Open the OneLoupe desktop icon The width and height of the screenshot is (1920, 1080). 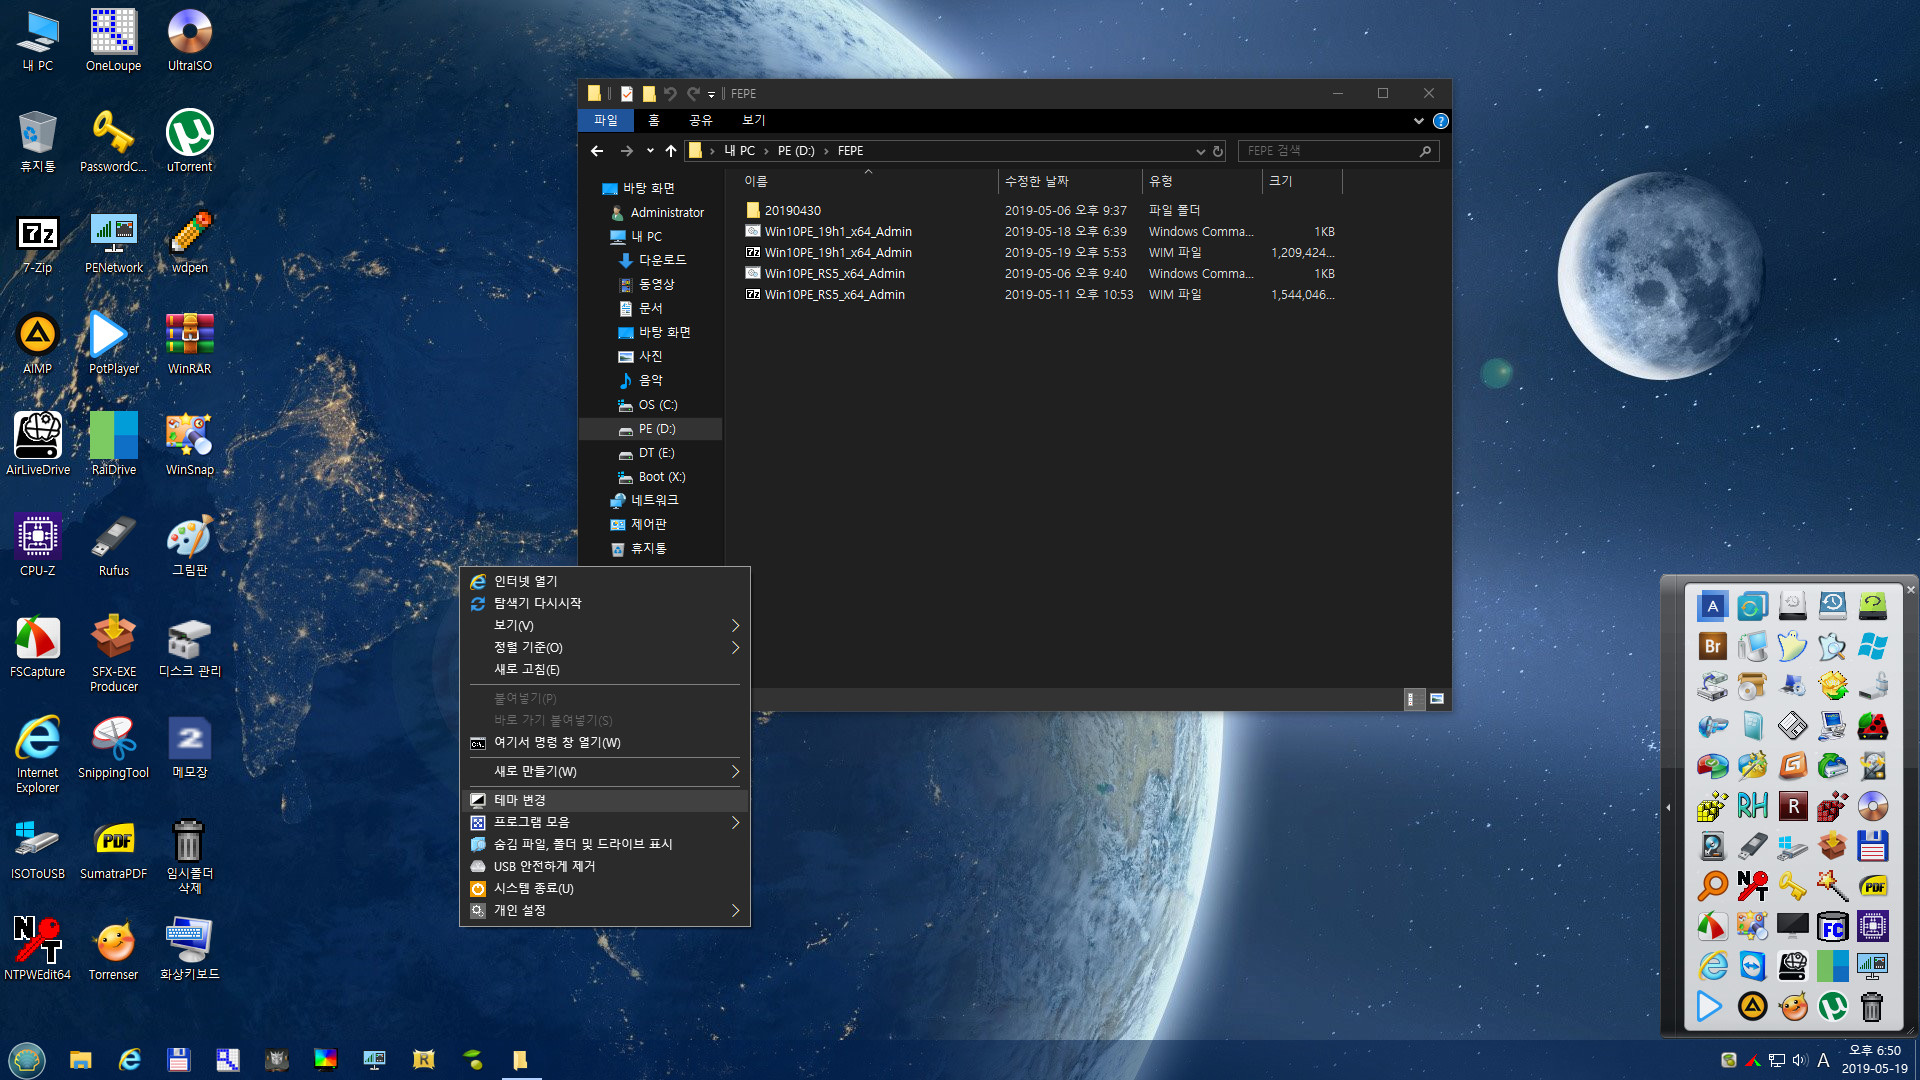click(113, 40)
